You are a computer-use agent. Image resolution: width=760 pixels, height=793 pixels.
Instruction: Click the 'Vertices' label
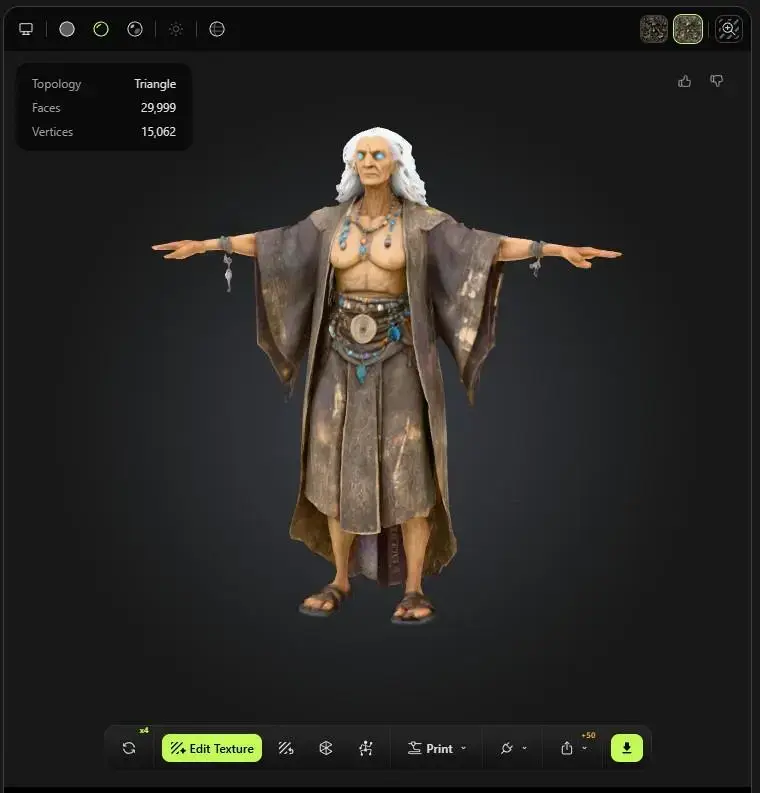(x=52, y=131)
